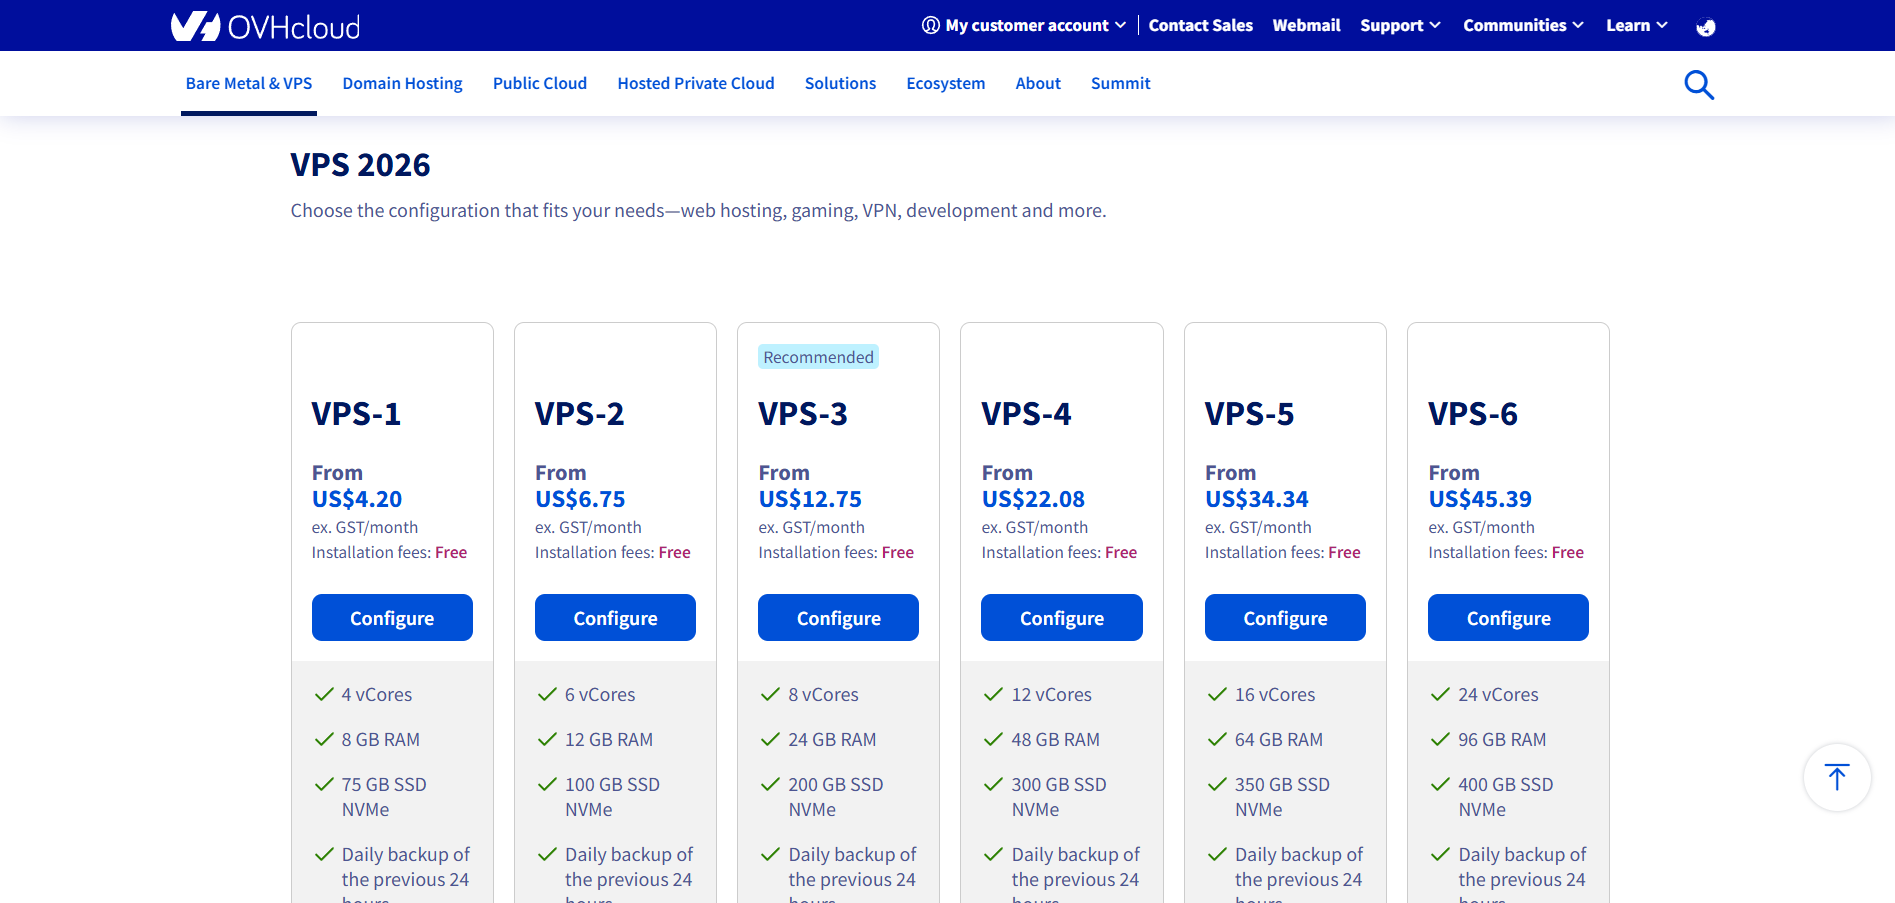Click the Contact Sales link
The width and height of the screenshot is (1895, 903).
coord(1200,25)
